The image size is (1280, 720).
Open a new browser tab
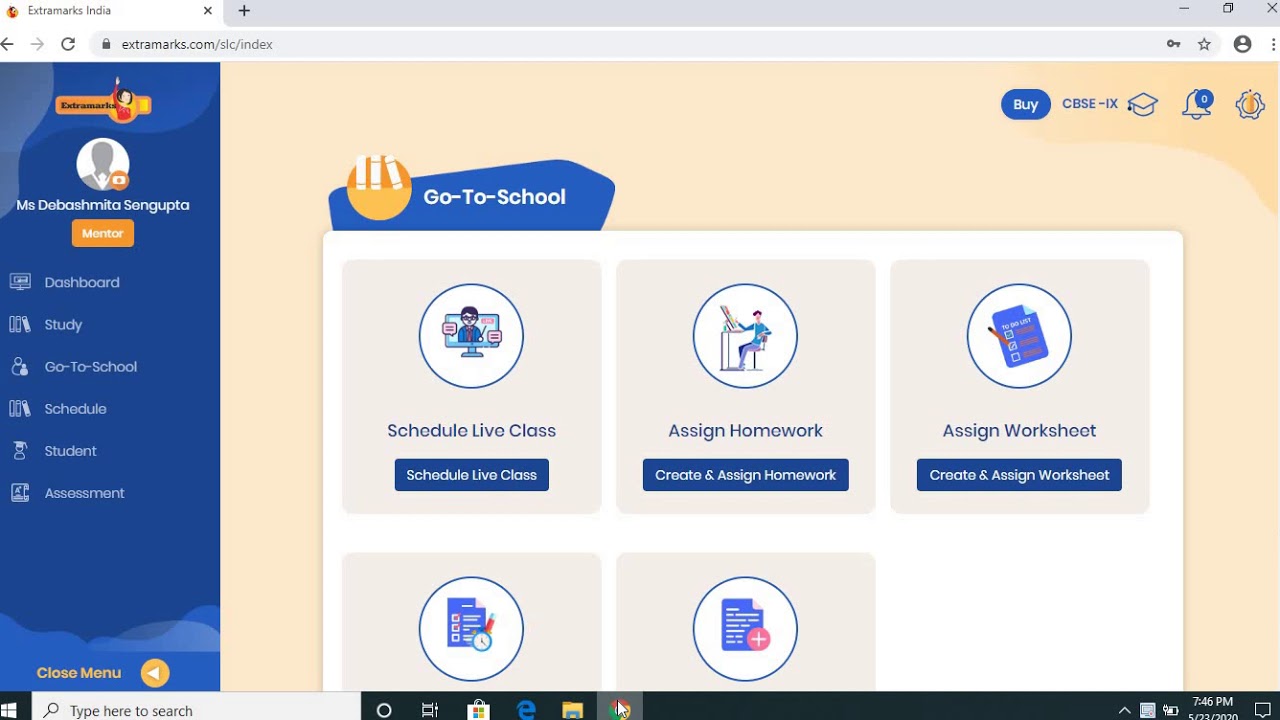click(244, 11)
